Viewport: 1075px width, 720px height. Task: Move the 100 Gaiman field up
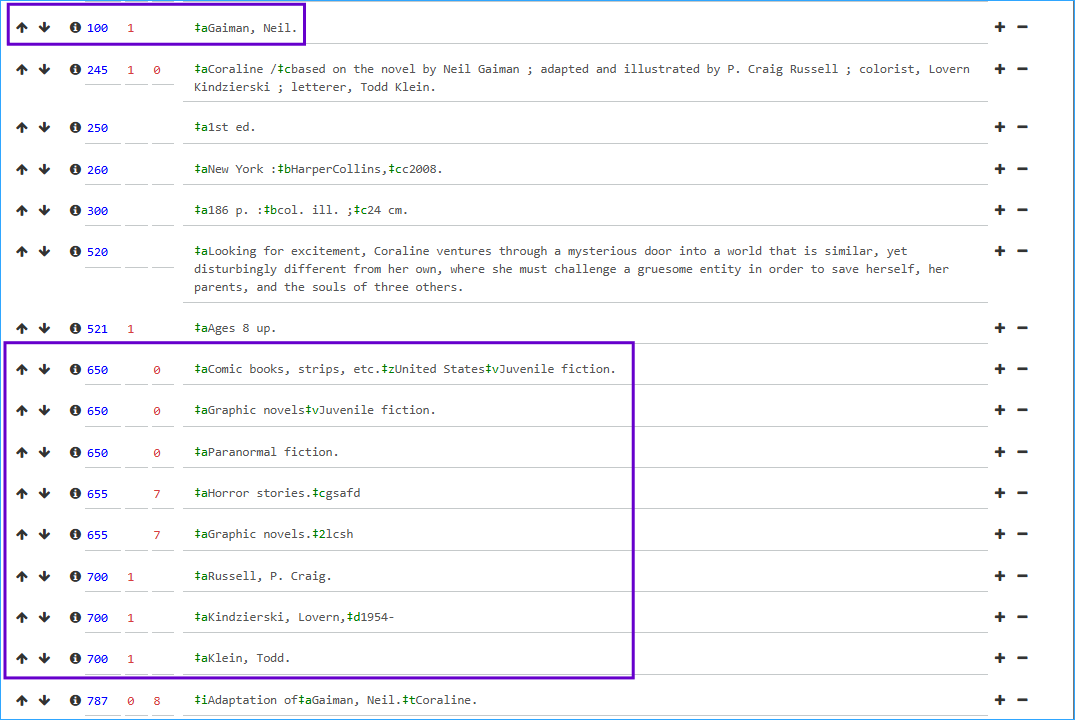pyautogui.click(x=21, y=28)
